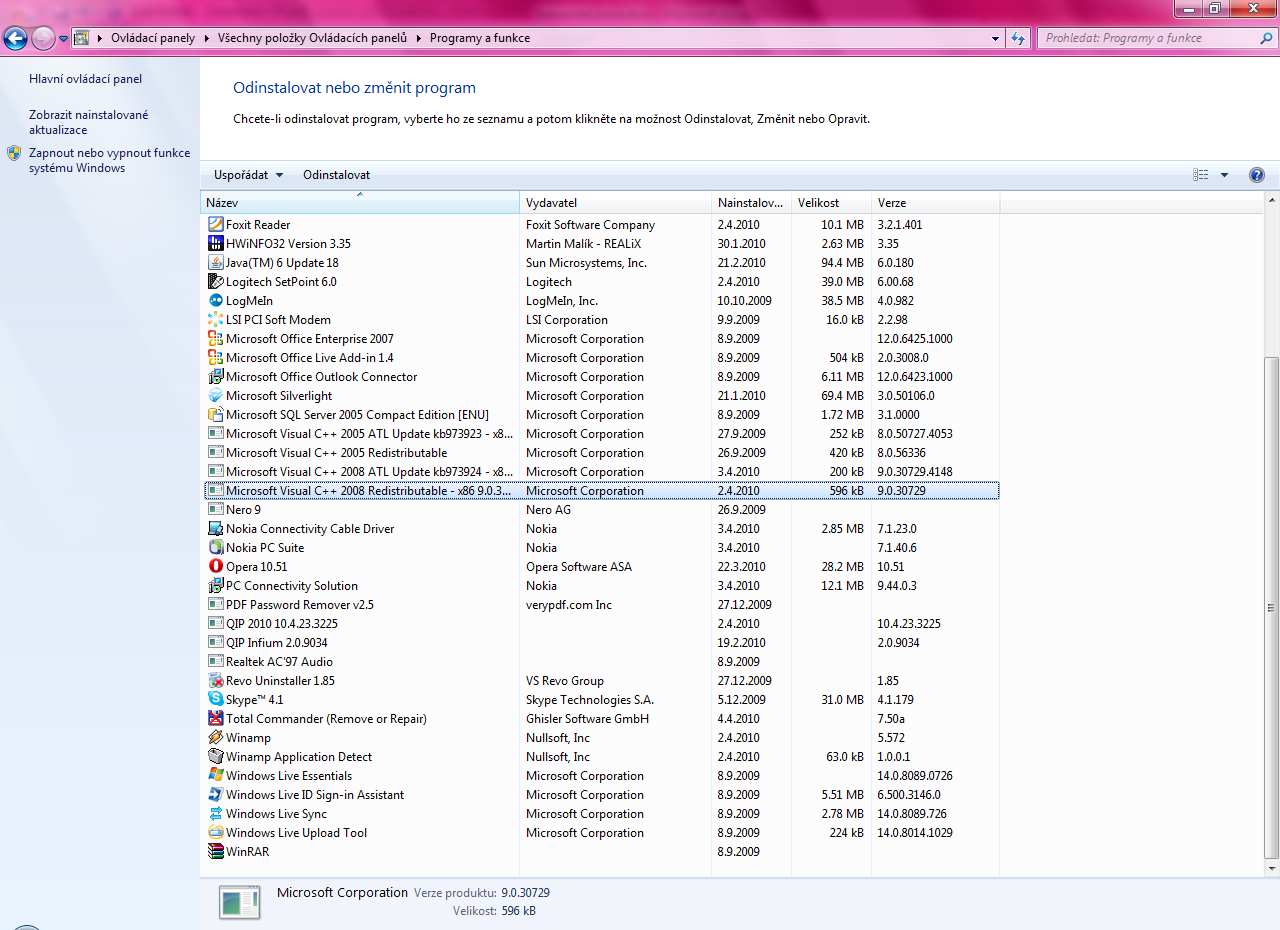Go back with the Back arrow button
This screenshot has height=930, width=1280.
tap(15, 39)
